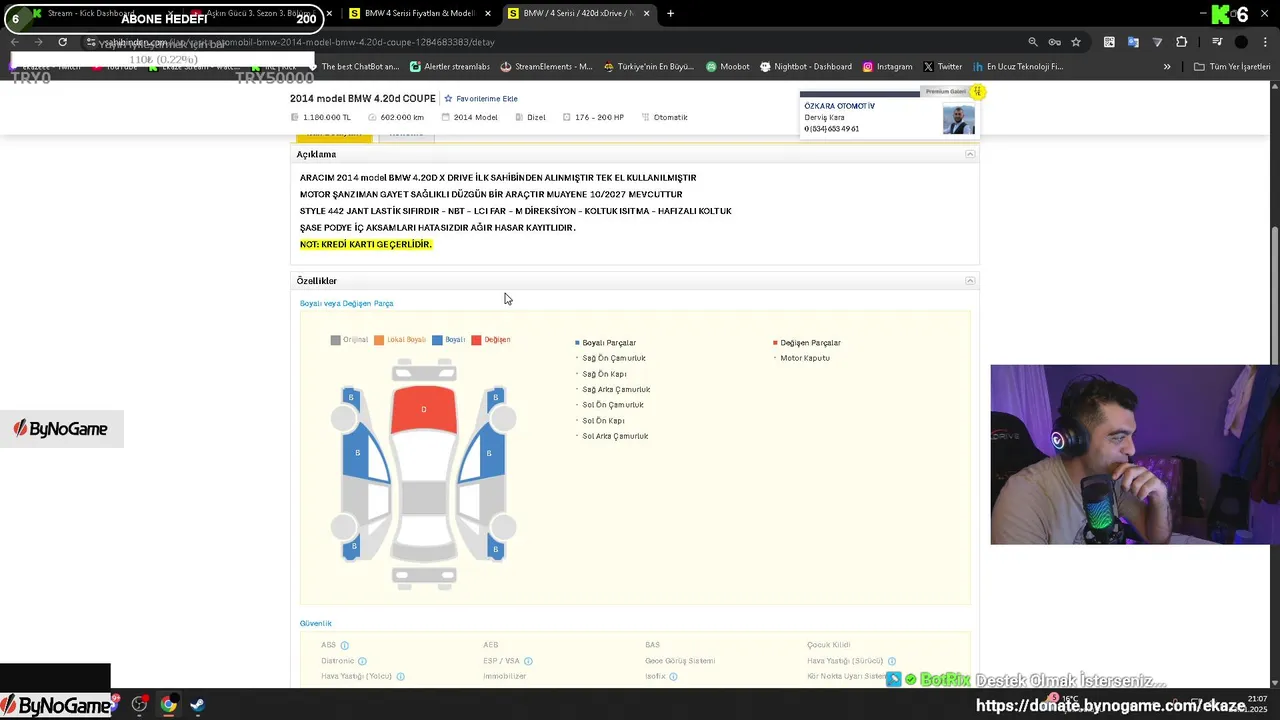This screenshot has width=1280, height=720.
Task: Switch to BMW 4 Serisi Fiyatları tab
Action: click(418, 13)
